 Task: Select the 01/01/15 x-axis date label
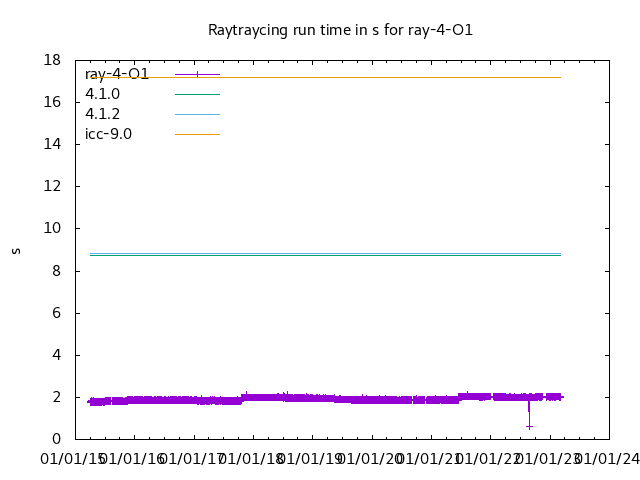click(x=73, y=458)
